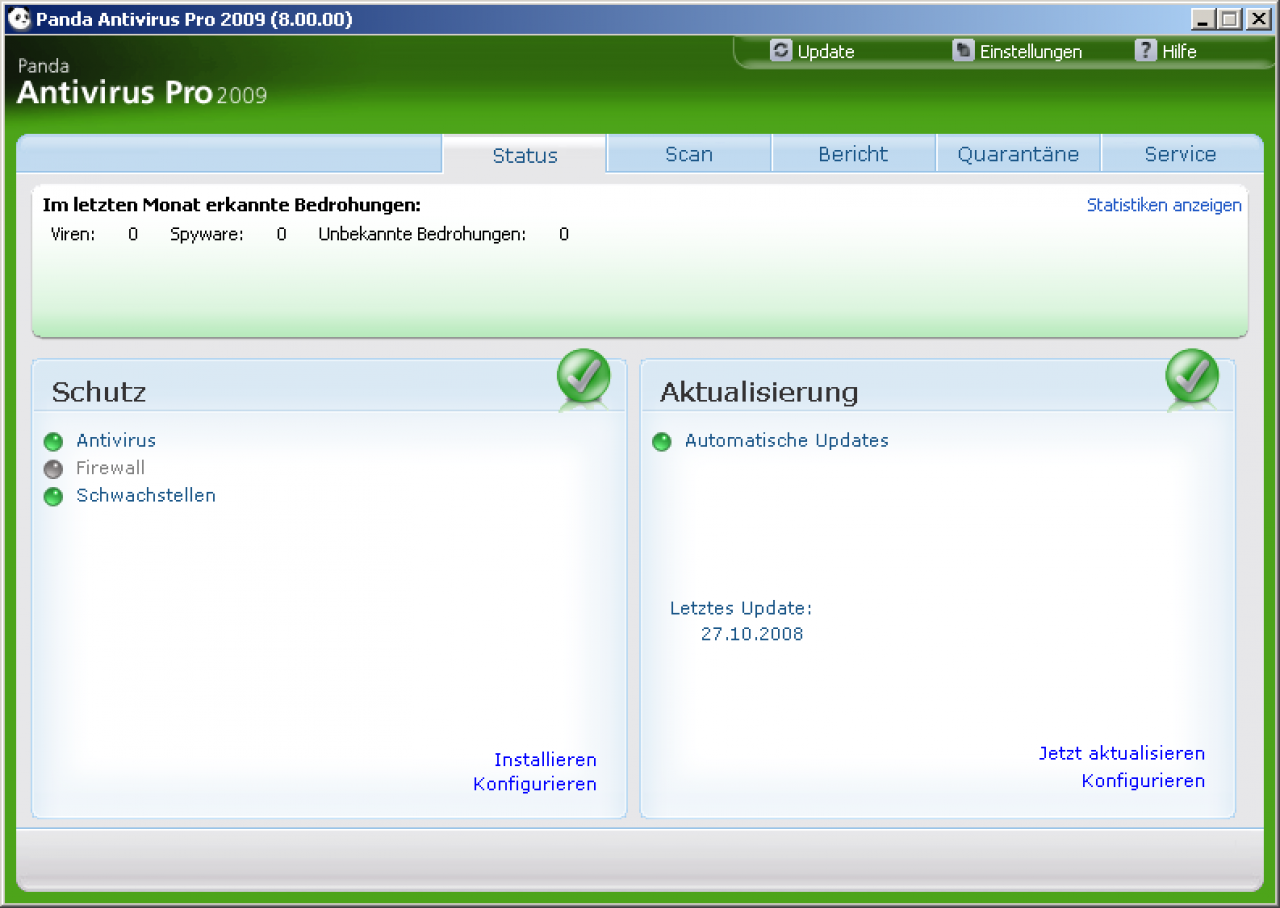The height and width of the screenshot is (908, 1280).
Task: Close the Panda Antivirus window
Action: (x=1257, y=19)
